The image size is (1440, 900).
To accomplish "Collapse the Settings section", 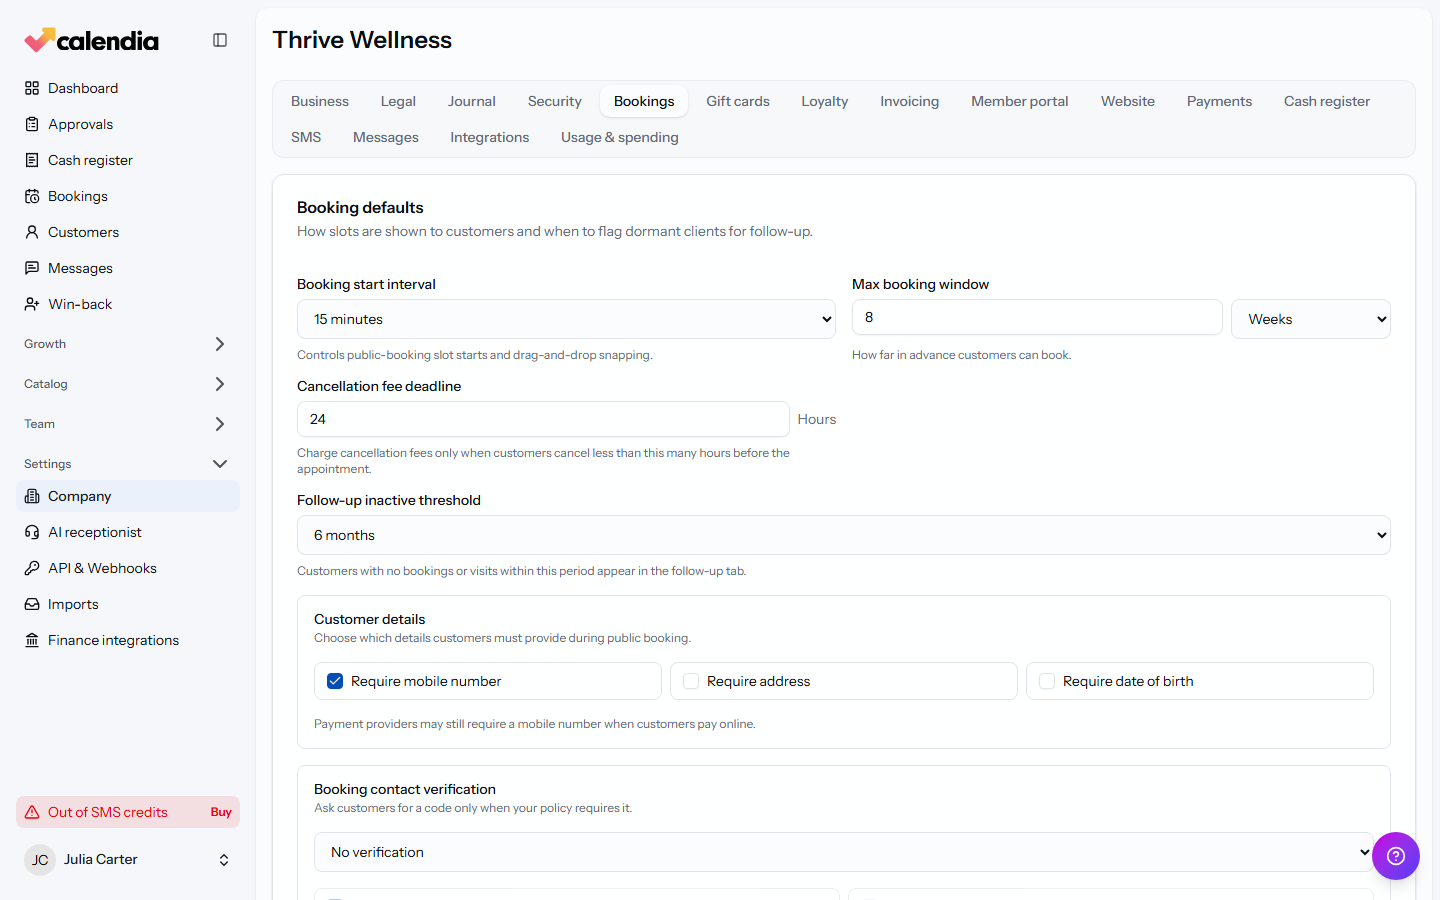I will pos(128,464).
